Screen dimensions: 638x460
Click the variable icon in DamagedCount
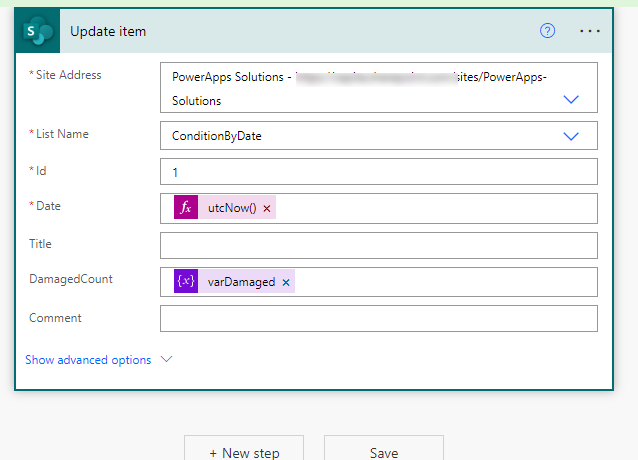coord(185,282)
